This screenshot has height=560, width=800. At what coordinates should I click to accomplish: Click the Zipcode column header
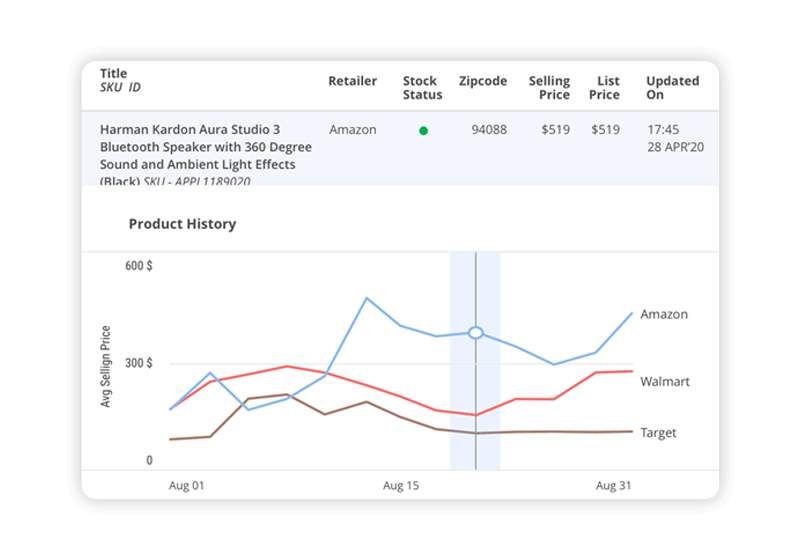tap(483, 81)
